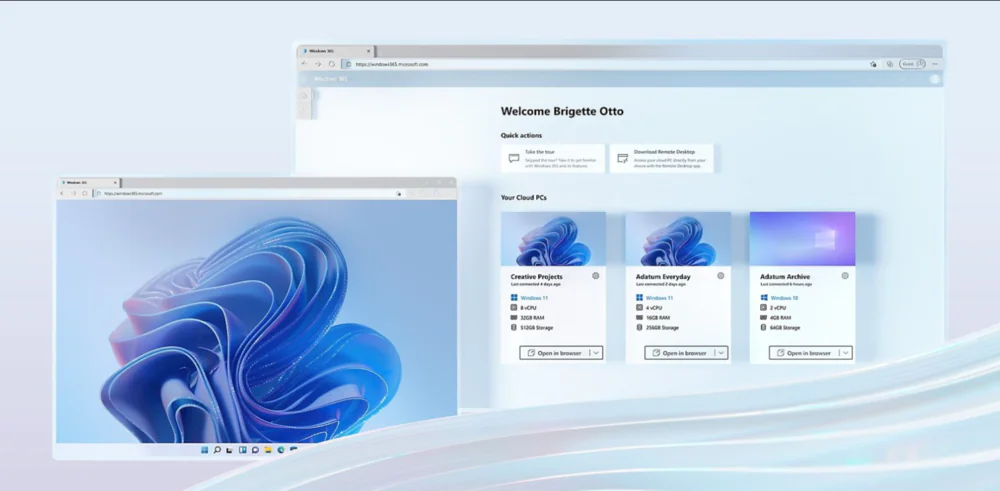The width and height of the screenshot is (1000, 491).
Task: Click Creative Projects card thumbnail image
Action: pos(554,238)
